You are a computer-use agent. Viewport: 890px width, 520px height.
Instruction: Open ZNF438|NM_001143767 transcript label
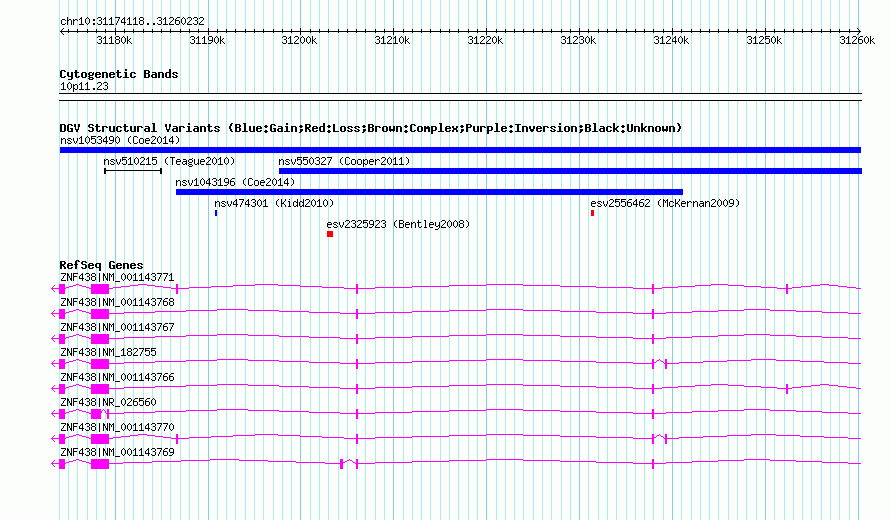pos(117,328)
